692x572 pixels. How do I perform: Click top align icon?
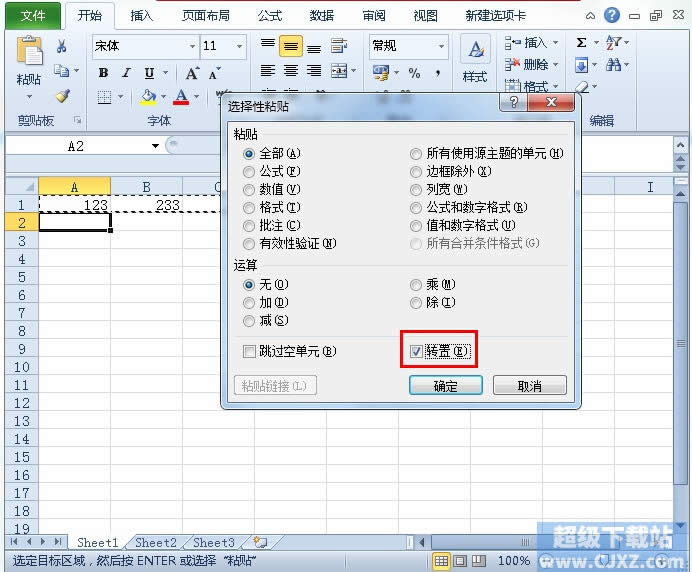(267, 45)
